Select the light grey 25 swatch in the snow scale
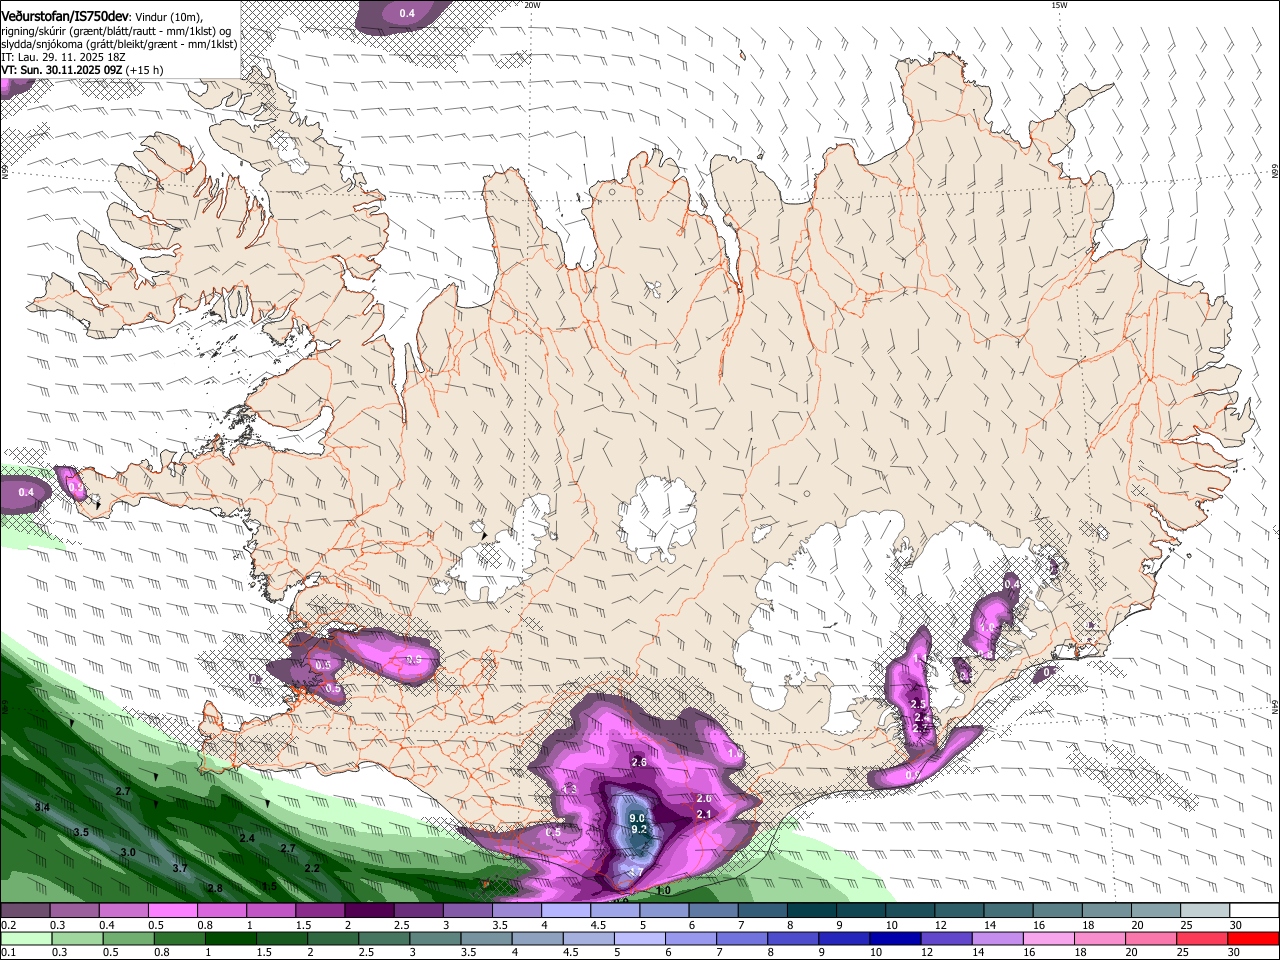 pyautogui.click(x=1205, y=911)
